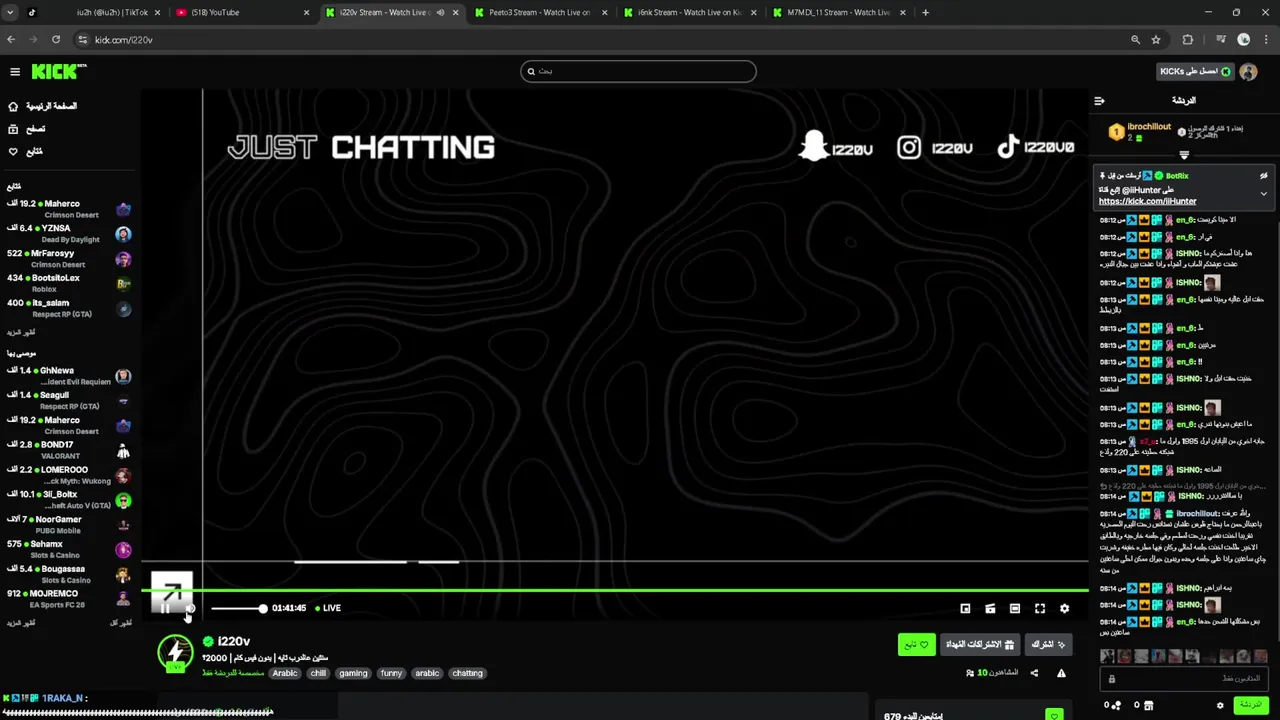Viewport: 1280px width, 720px height.
Task: Open the Seagull recommended channel
Action: point(69,400)
